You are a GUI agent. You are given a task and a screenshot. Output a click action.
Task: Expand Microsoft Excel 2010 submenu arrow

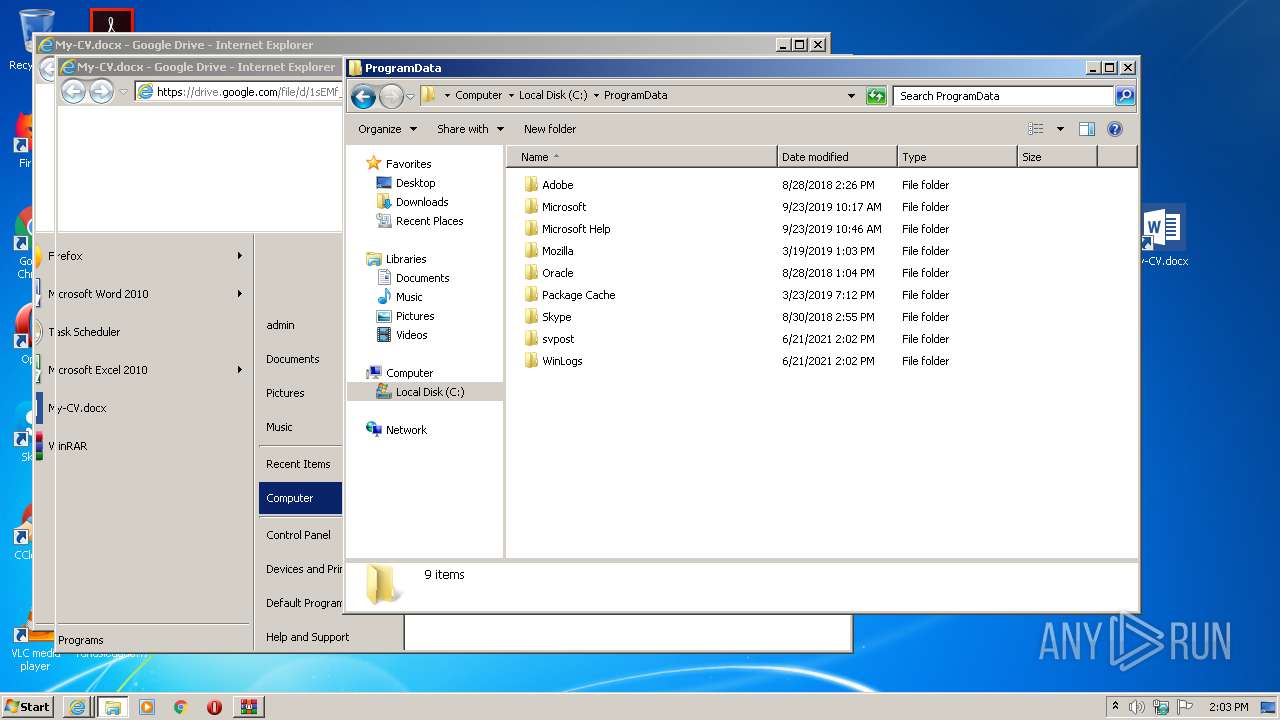(x=240, y=370)
